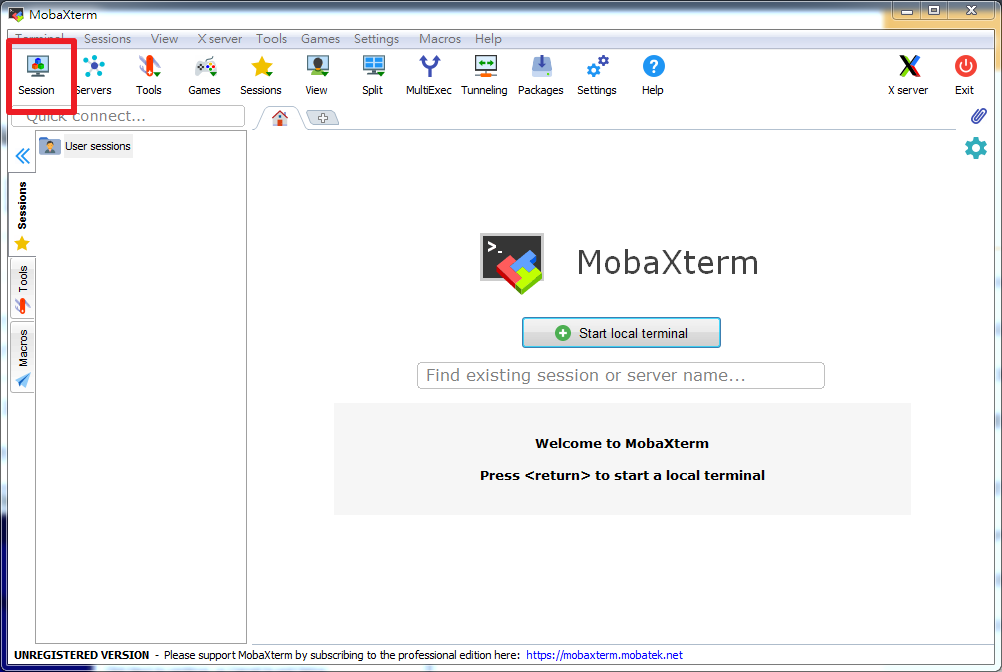Open the Settings menu in menu bar
This screenshot has height=672, width=1002.
[x=376, y=39]
